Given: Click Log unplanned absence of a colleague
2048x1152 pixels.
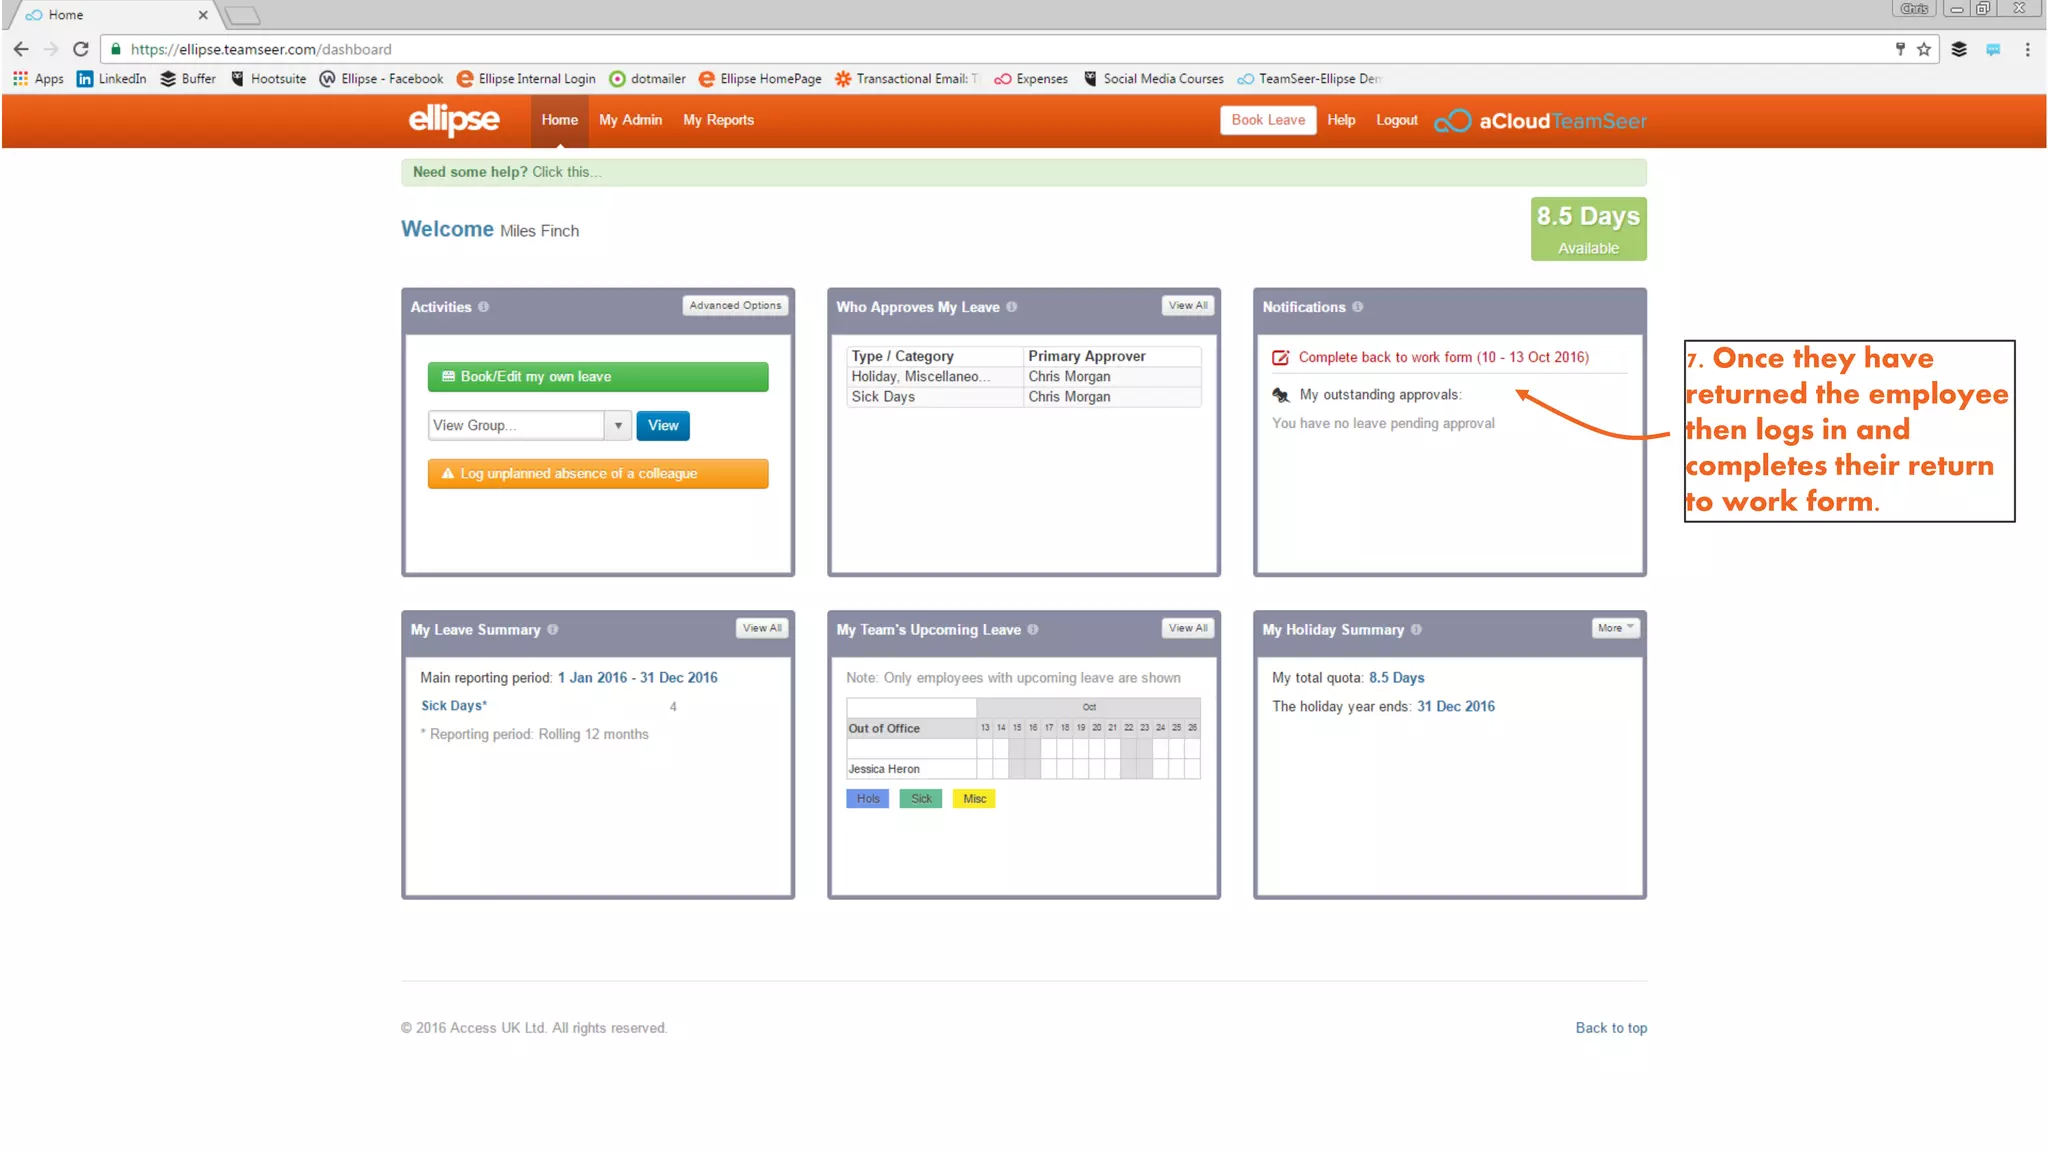Looking at the screenshot, I should click(598, 474).
